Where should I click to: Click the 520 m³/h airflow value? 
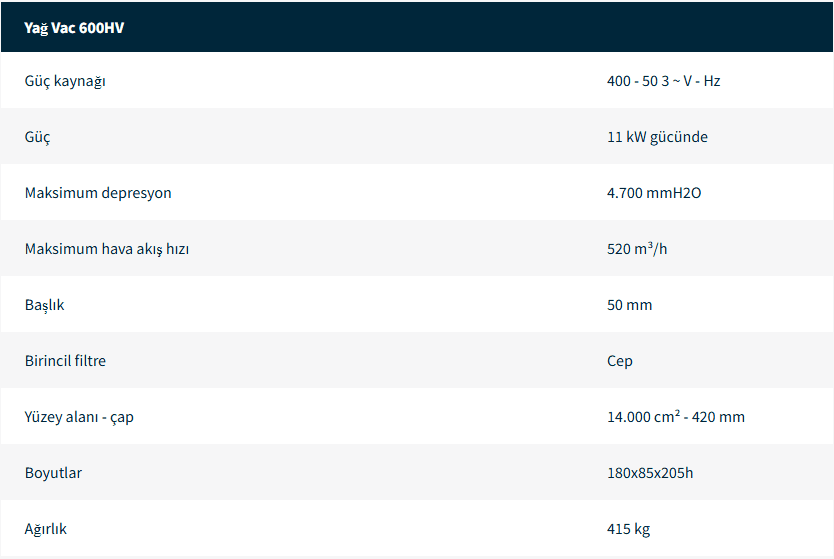pyautogui.click(x=637, y=249)
